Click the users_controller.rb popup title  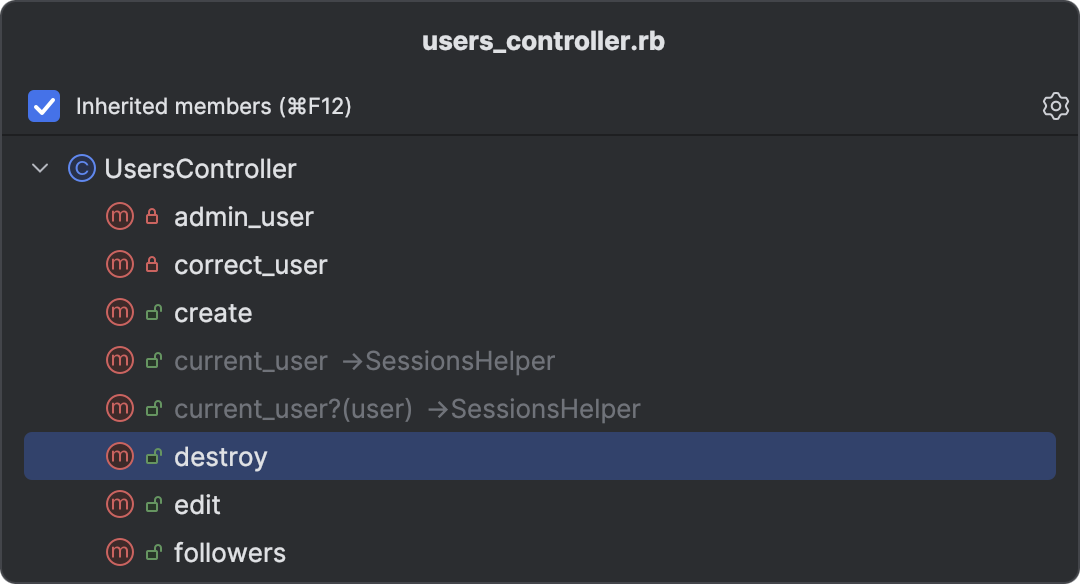pos(543,42)
